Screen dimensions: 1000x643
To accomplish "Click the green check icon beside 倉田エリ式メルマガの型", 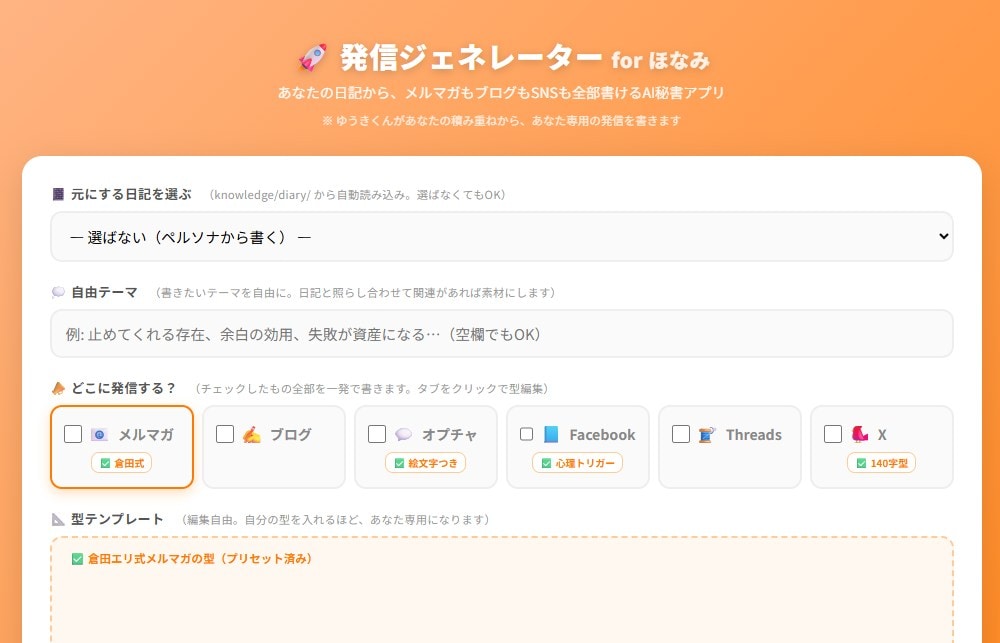I will click(x=77, y=559).
